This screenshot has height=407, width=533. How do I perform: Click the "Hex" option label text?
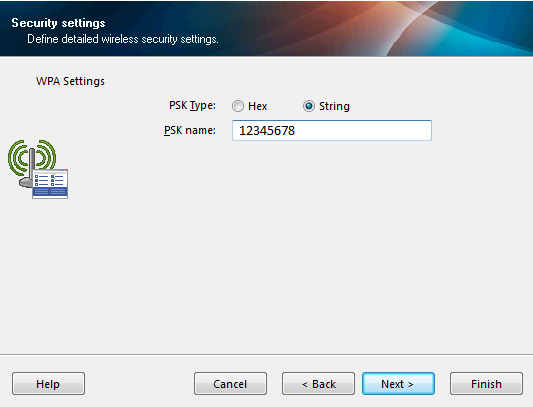pos(258,106)
